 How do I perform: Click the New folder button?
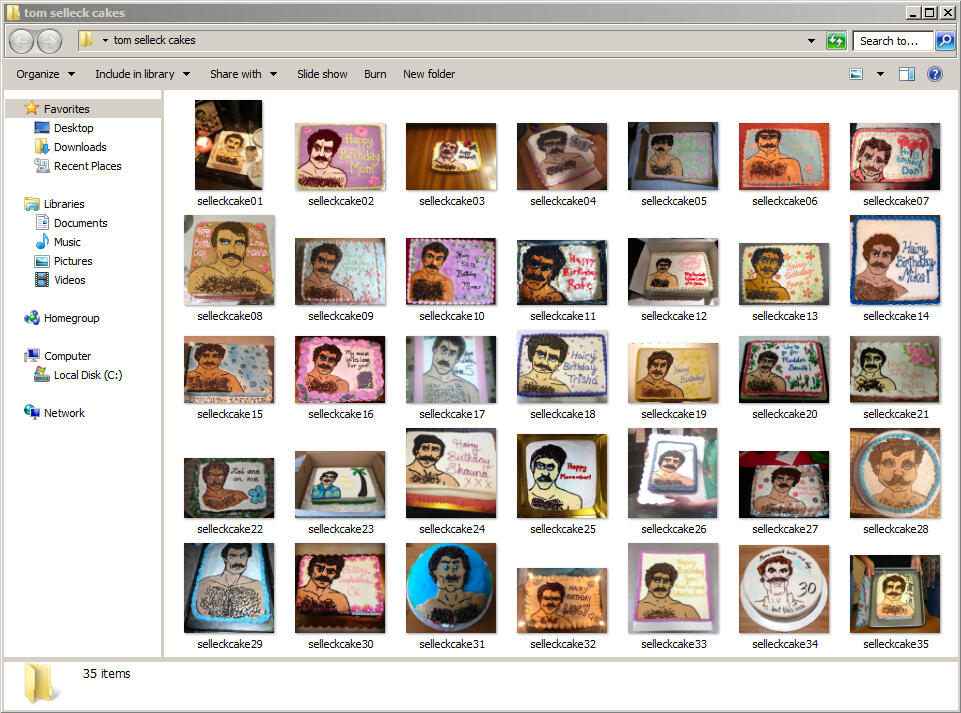[x=429, y=74]
